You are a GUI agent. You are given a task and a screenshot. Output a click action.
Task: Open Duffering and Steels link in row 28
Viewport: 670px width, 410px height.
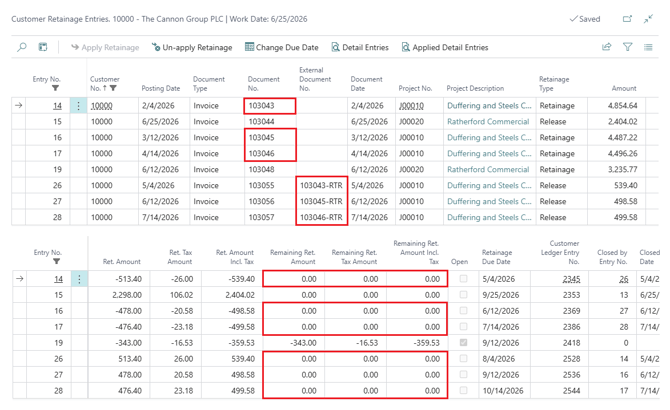point(489,217)
